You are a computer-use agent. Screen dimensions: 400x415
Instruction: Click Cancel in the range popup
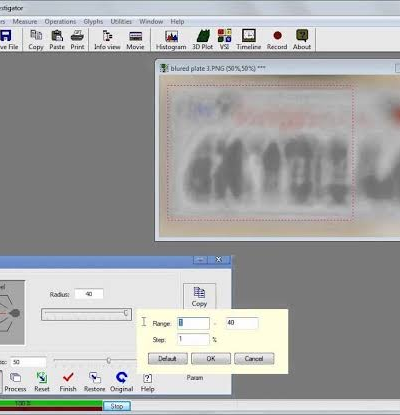coord(254,359)
